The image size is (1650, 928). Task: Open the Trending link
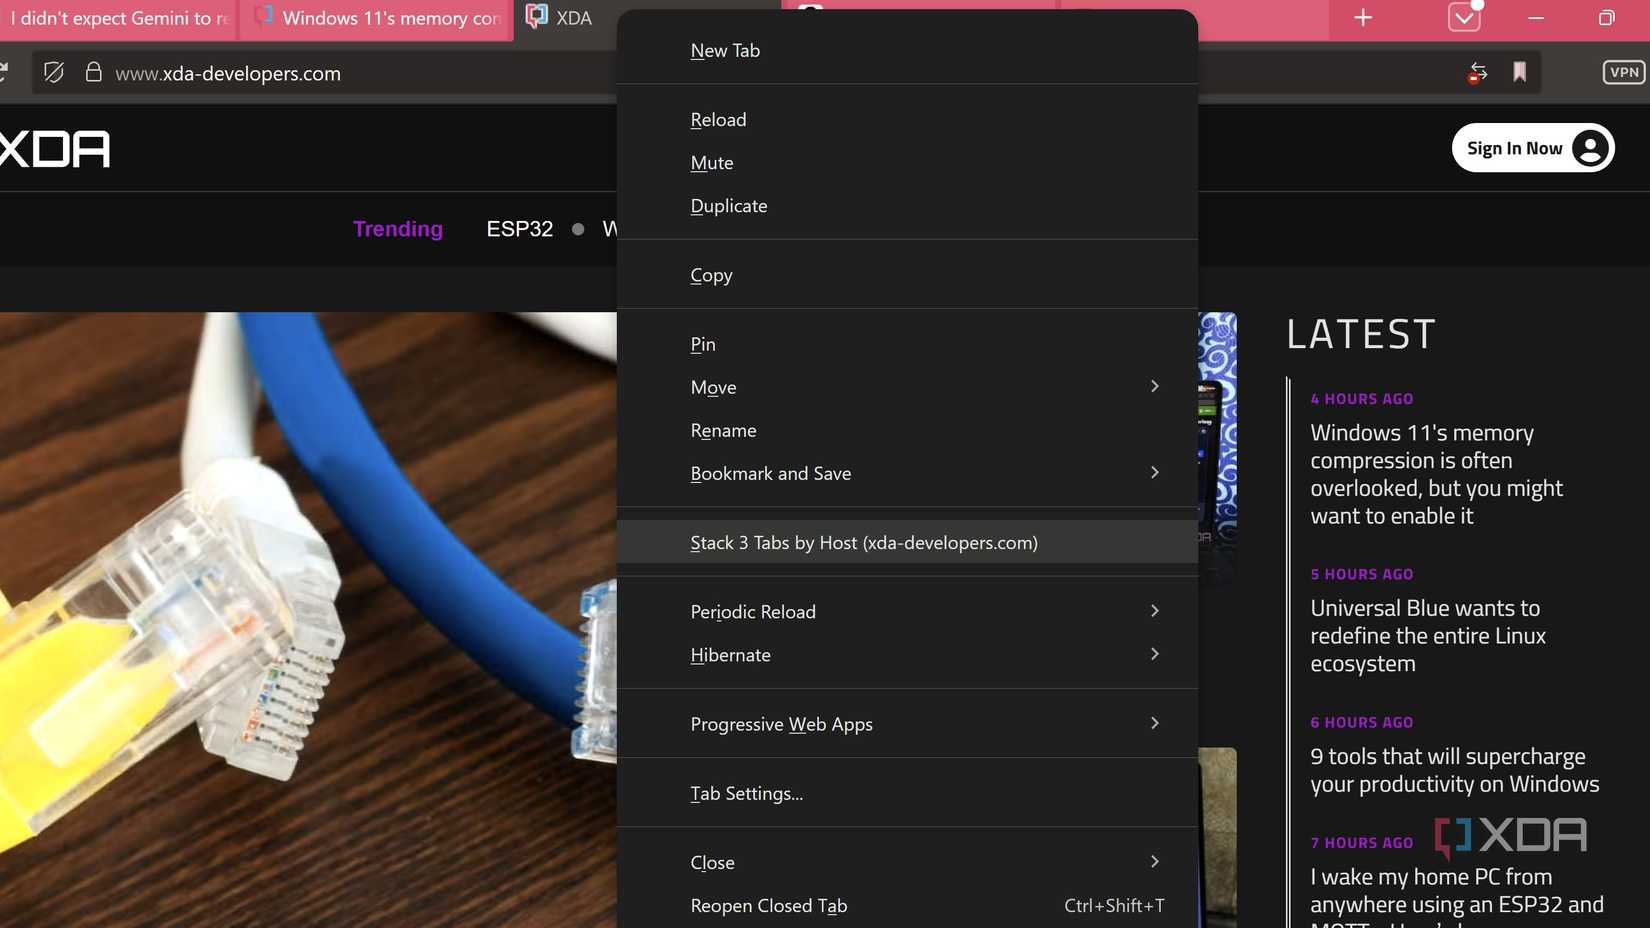point(398,229)
